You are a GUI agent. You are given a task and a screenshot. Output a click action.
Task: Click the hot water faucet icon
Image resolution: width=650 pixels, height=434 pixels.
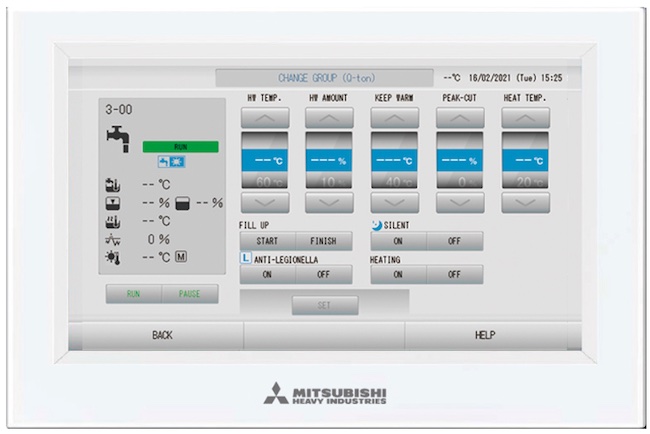point(118,139)
